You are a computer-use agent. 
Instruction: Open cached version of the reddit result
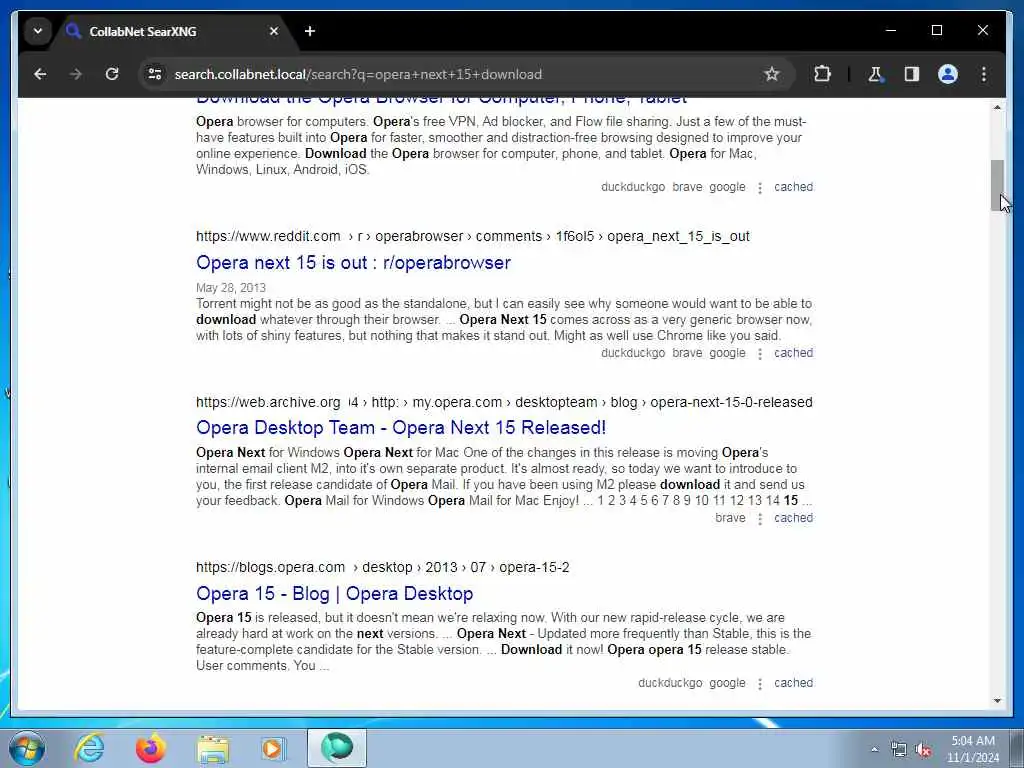point(793,353)
